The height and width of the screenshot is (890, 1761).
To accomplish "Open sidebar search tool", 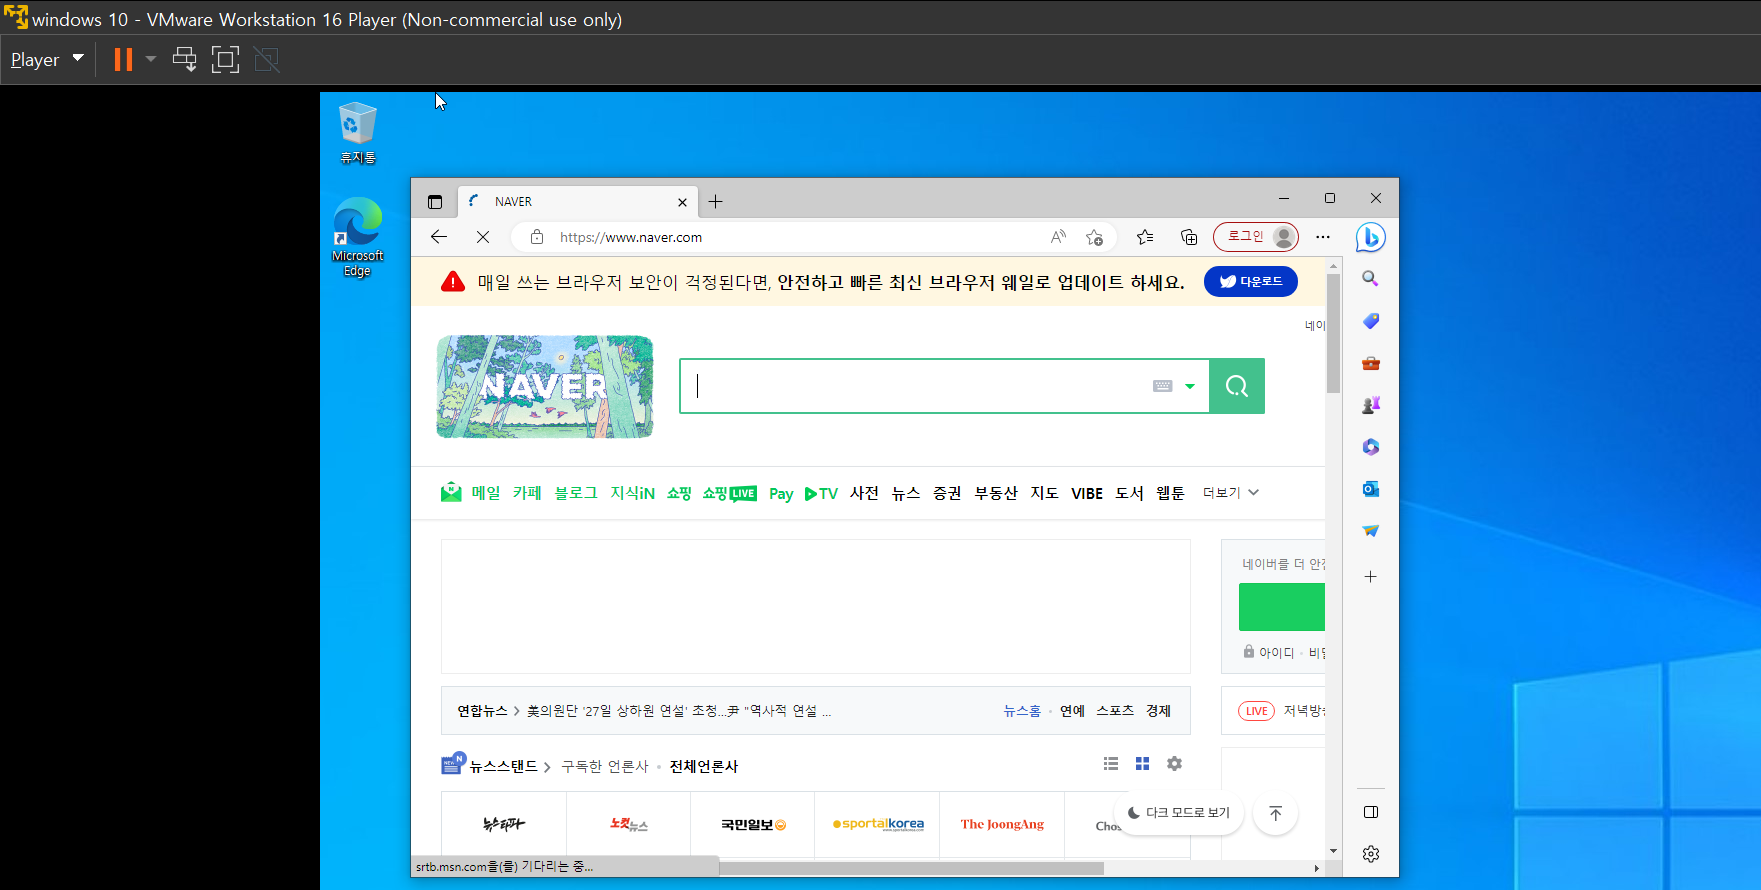I will [x=1371, y=279].
